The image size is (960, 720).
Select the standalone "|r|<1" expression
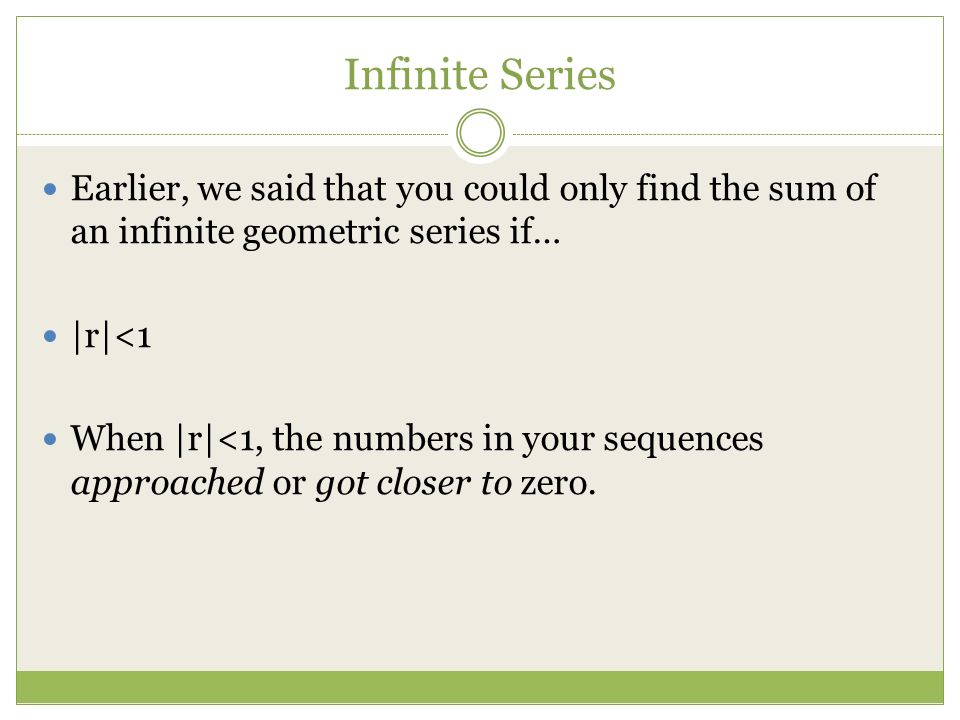click(112, 336)
